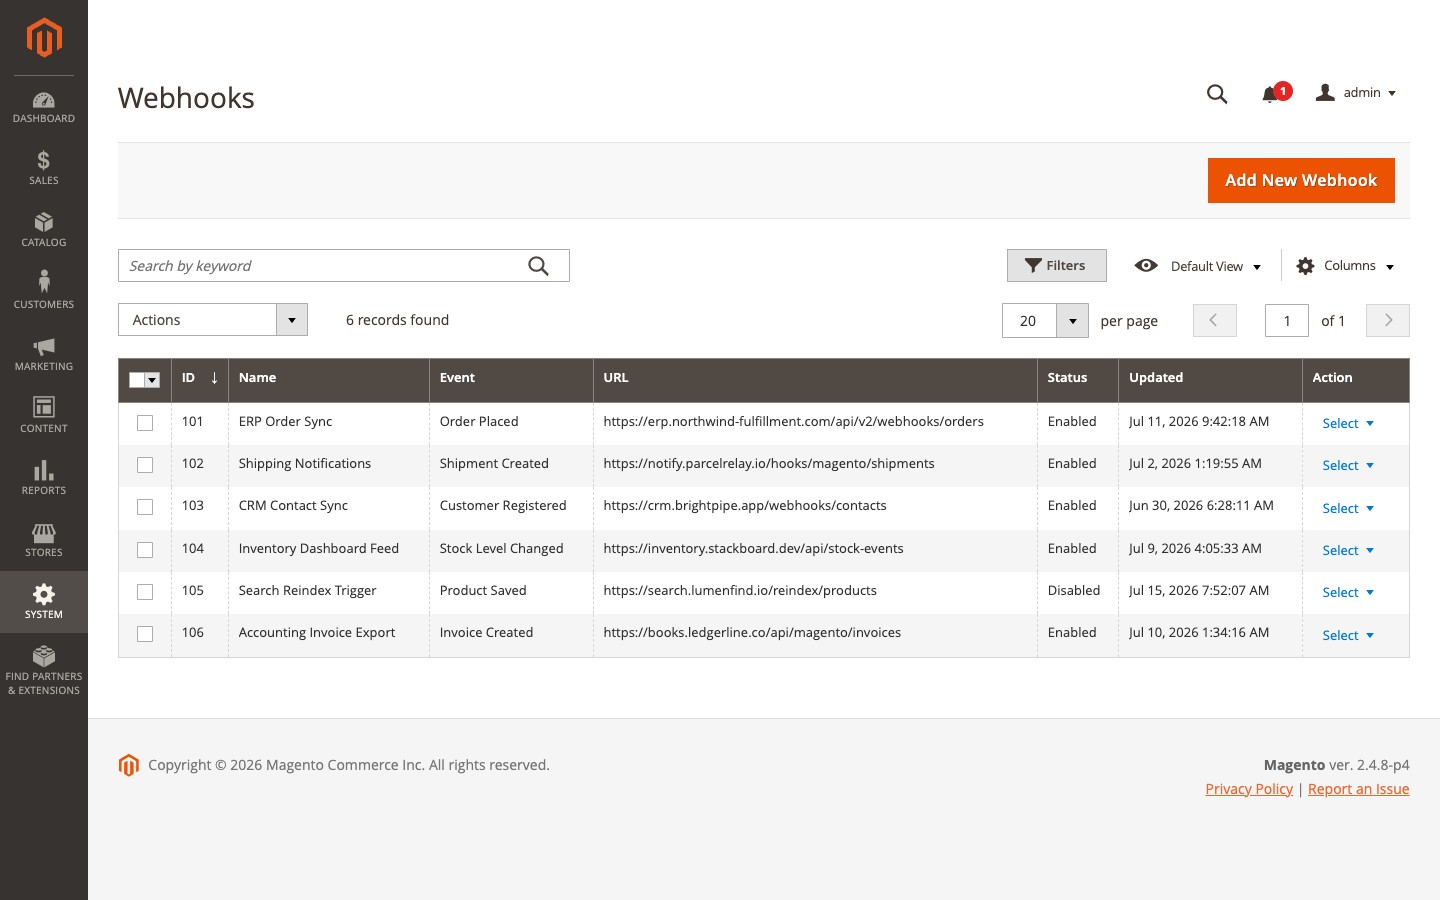
Task: Check the ERP Order Sync row checkbox
Action: pos(145,423)
